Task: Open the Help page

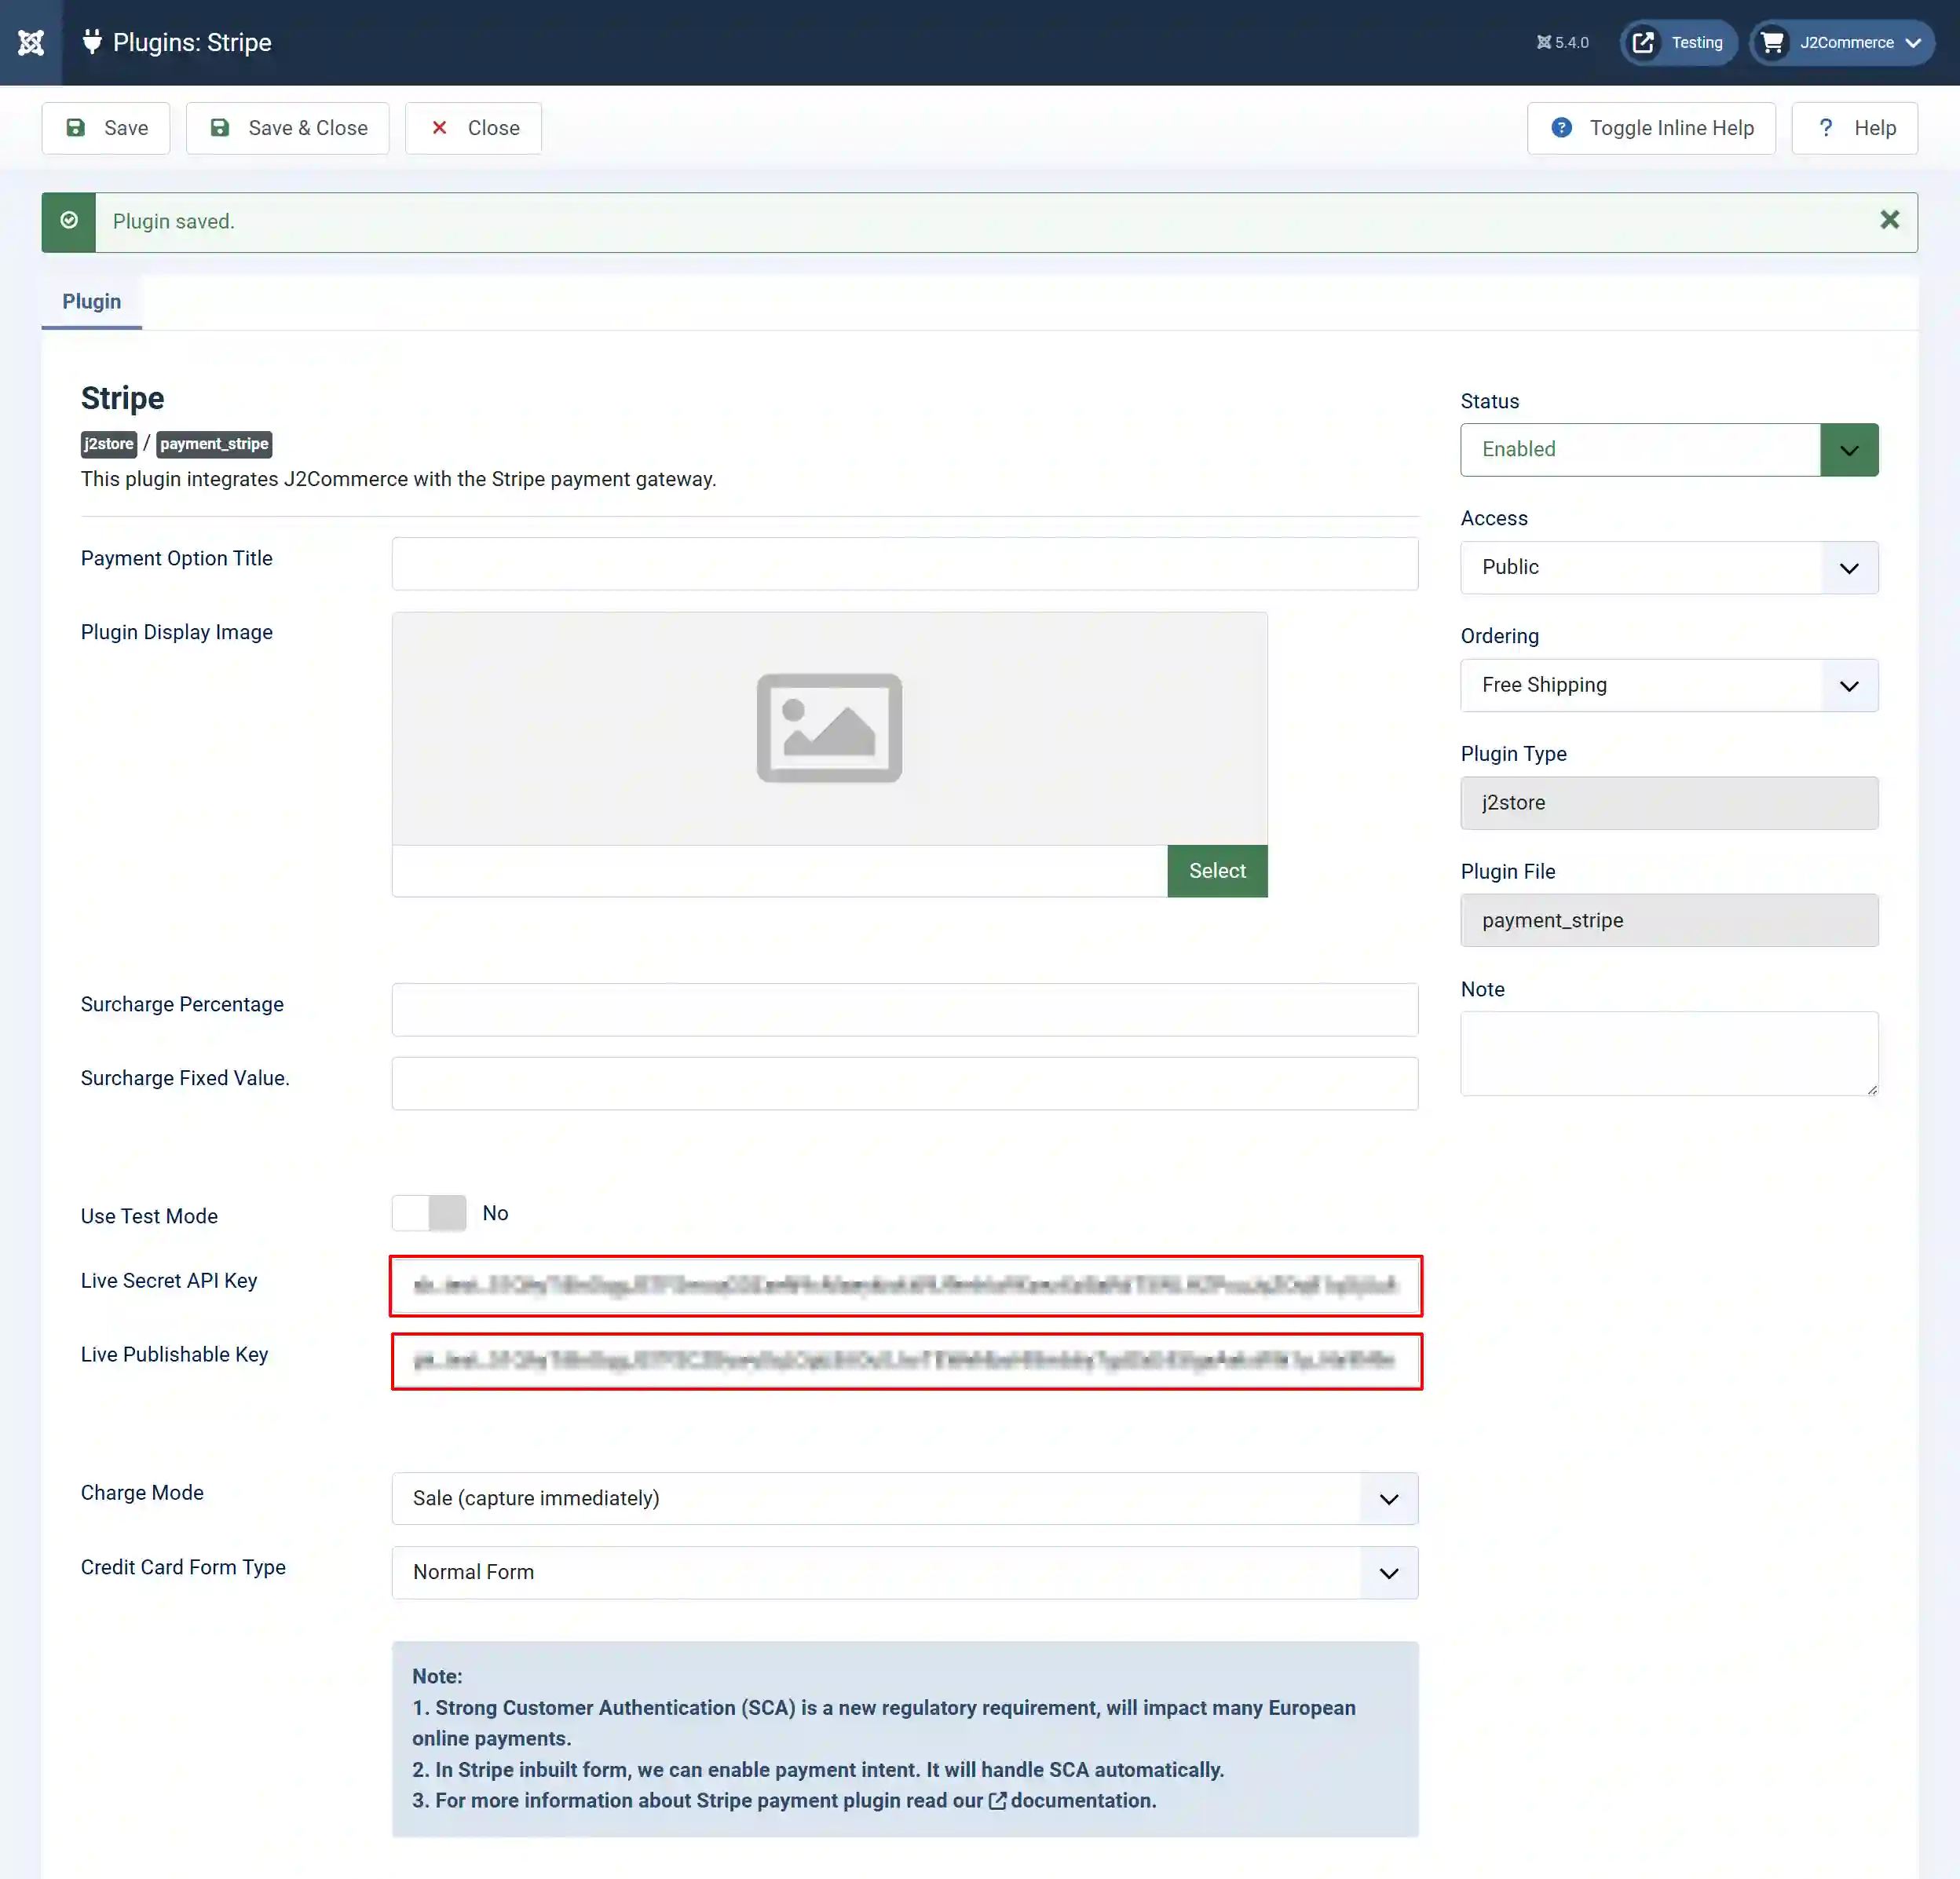Action: pos(1854,128)
